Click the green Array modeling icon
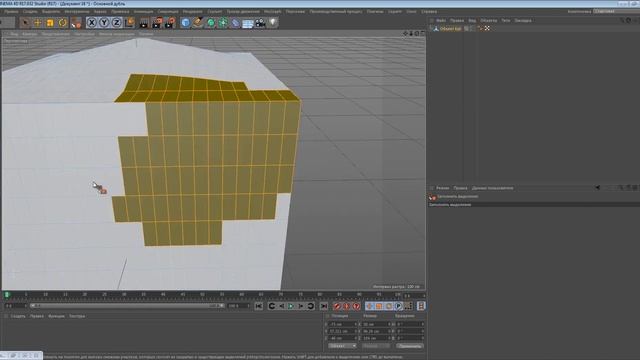The height and width of the screenshot is (360, 640). click(223, 23)
